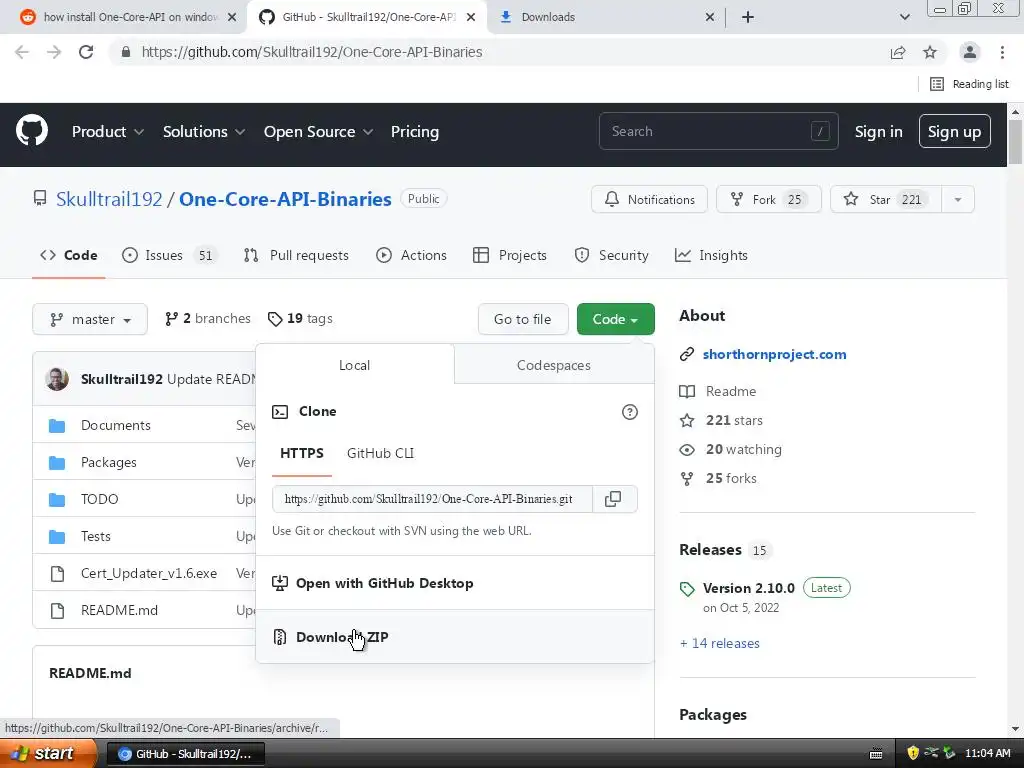Click the Cert_Updater_v1.6.exe file icon
Screen dimensions: 1024x768
pyautogui.click(x=57, y=573)
